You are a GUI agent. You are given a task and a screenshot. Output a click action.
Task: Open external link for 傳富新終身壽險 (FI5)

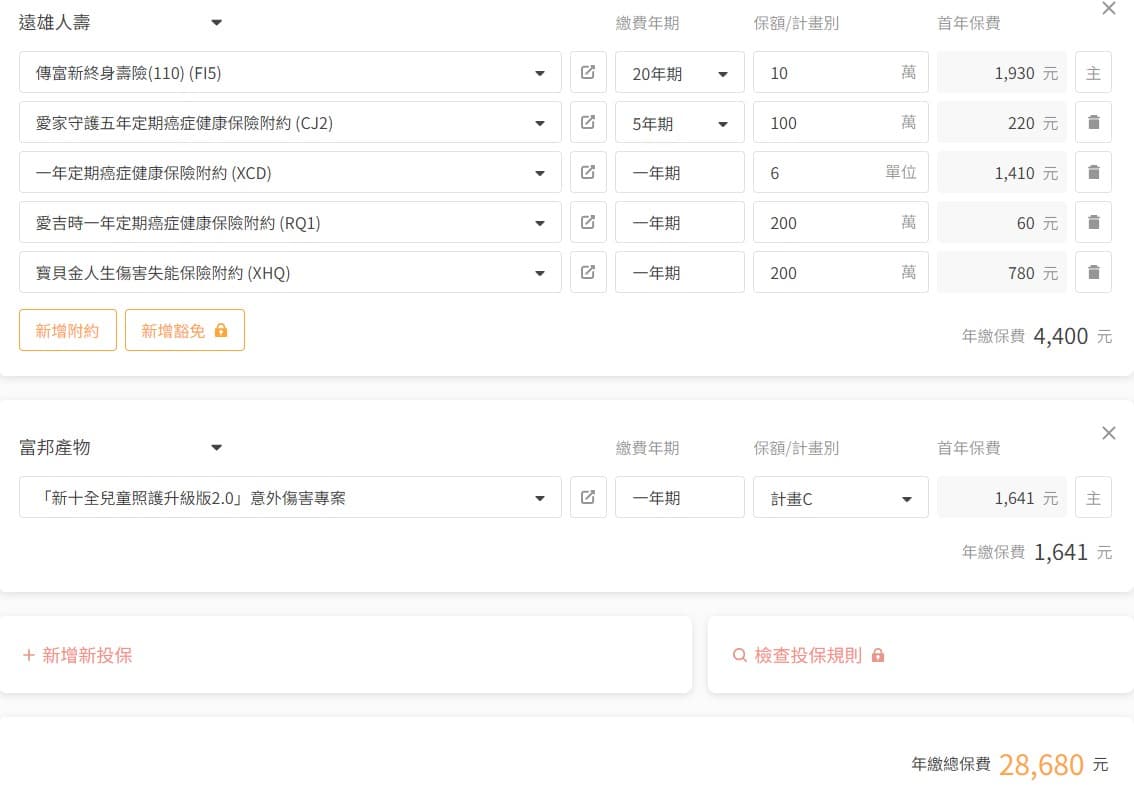coord(588,73)
